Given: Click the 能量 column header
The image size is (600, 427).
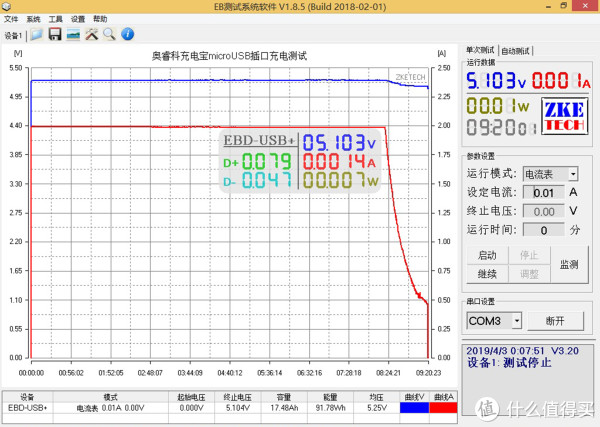Looking at the screenshot, I should tap(331, 397).
